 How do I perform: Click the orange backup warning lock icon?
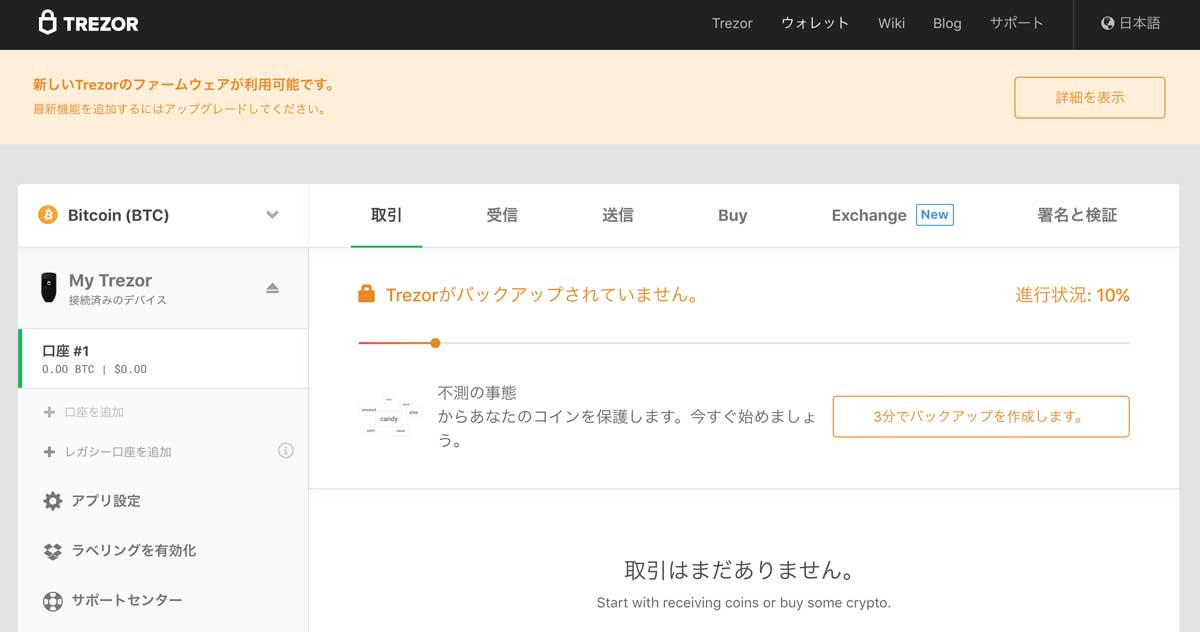(x=367, y=294)
